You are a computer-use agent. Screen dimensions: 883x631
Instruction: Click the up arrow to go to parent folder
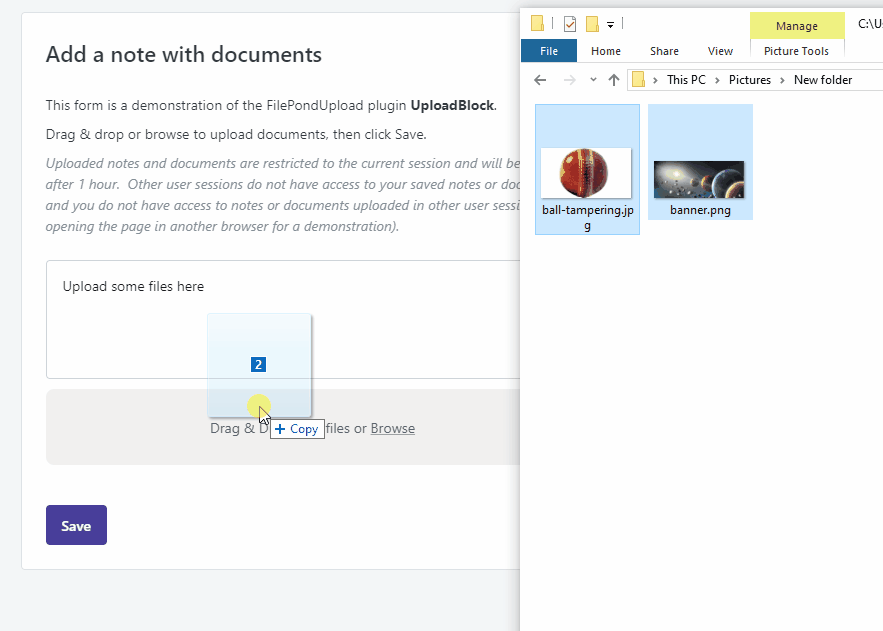(x=613, y=78)
